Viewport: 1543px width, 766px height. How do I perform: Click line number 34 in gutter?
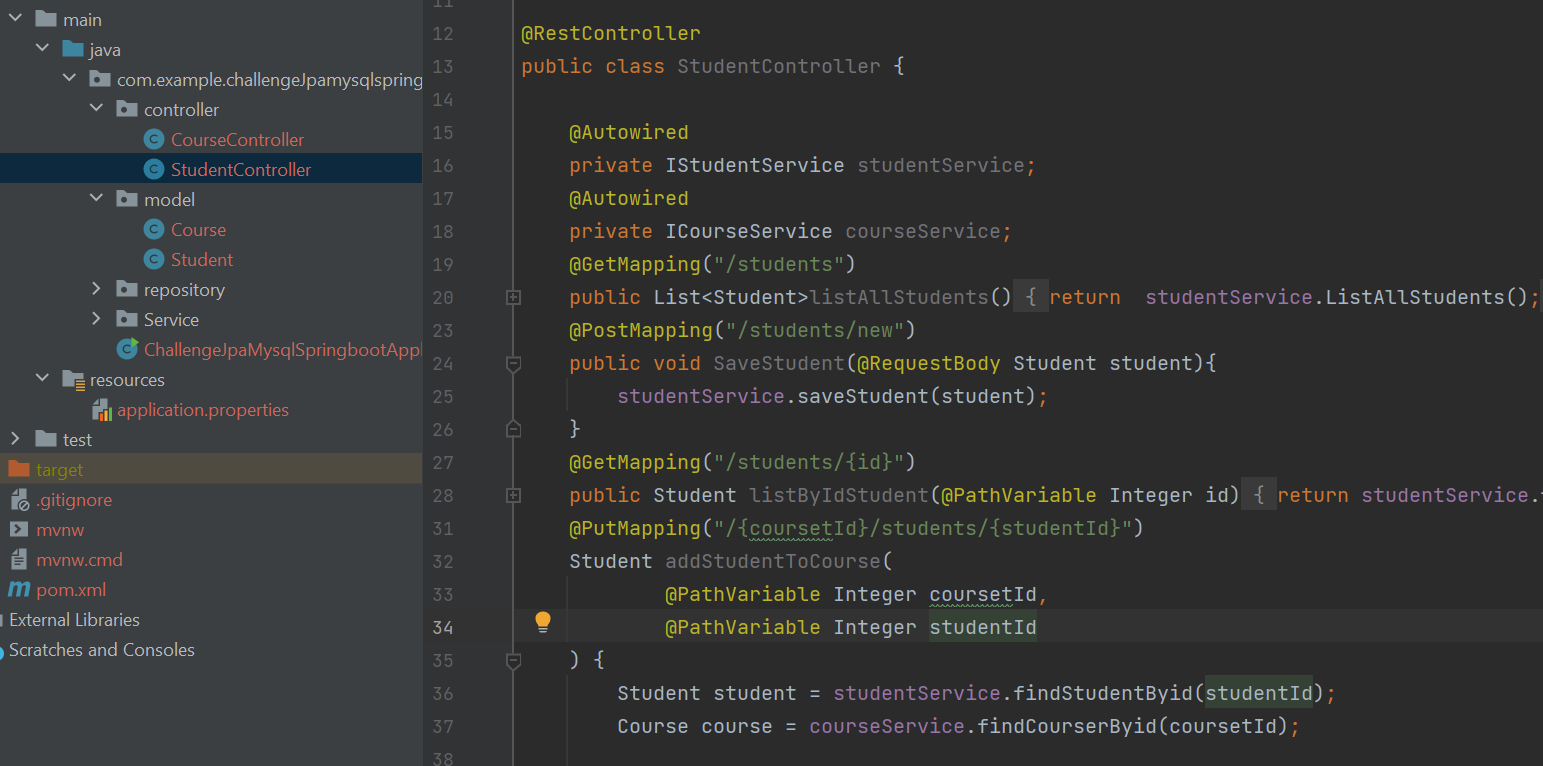[442, 627]
